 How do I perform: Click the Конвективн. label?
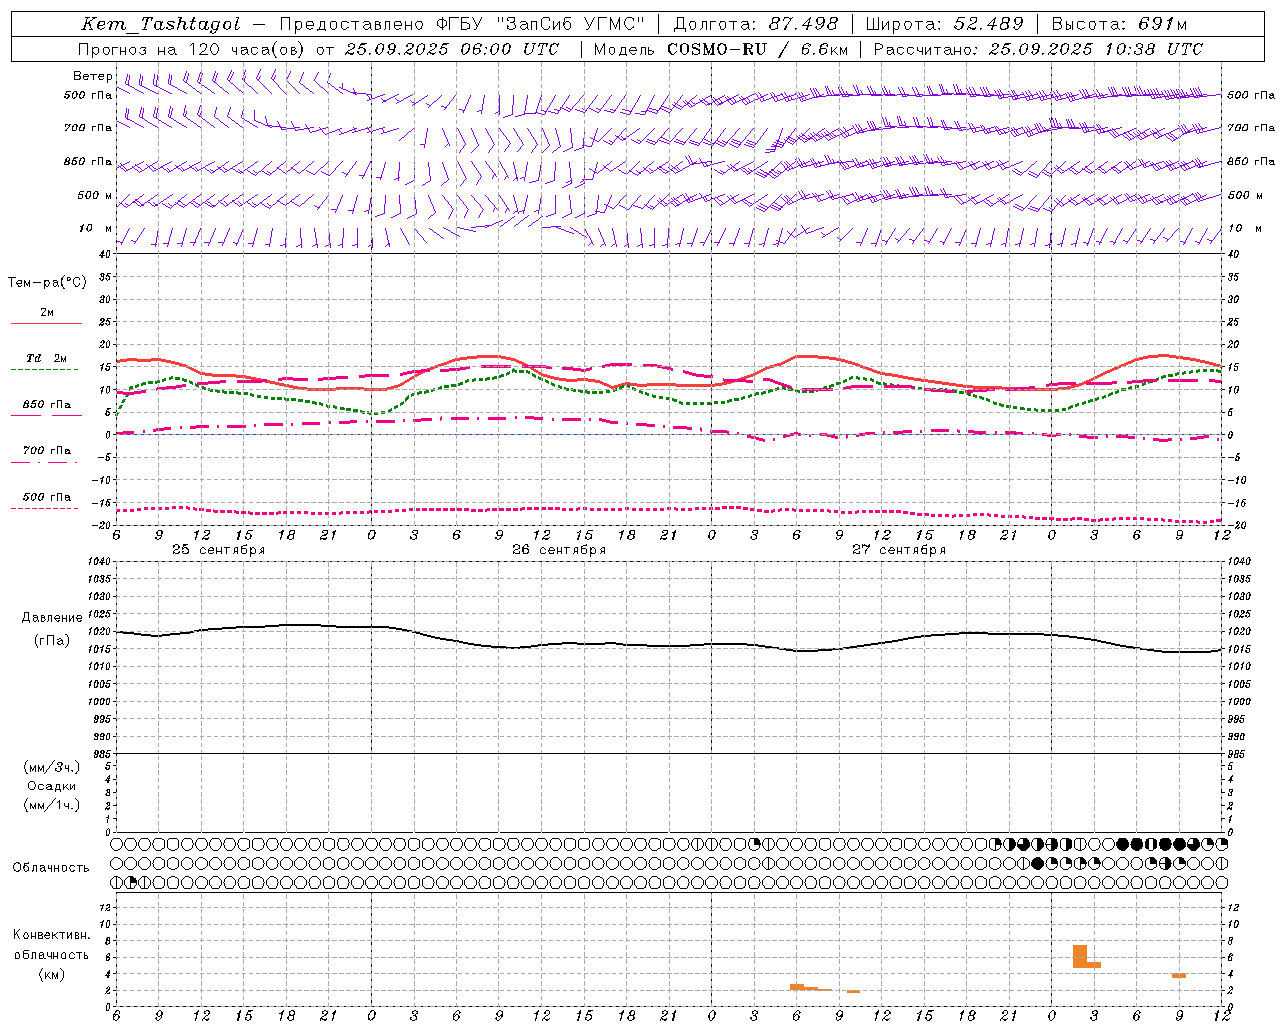point(52,935)
